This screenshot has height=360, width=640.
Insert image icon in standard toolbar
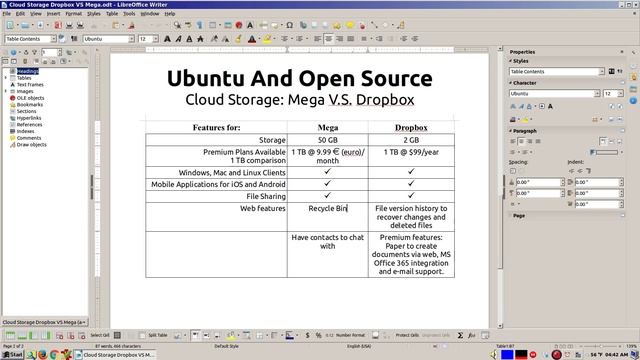click(228, 25)
